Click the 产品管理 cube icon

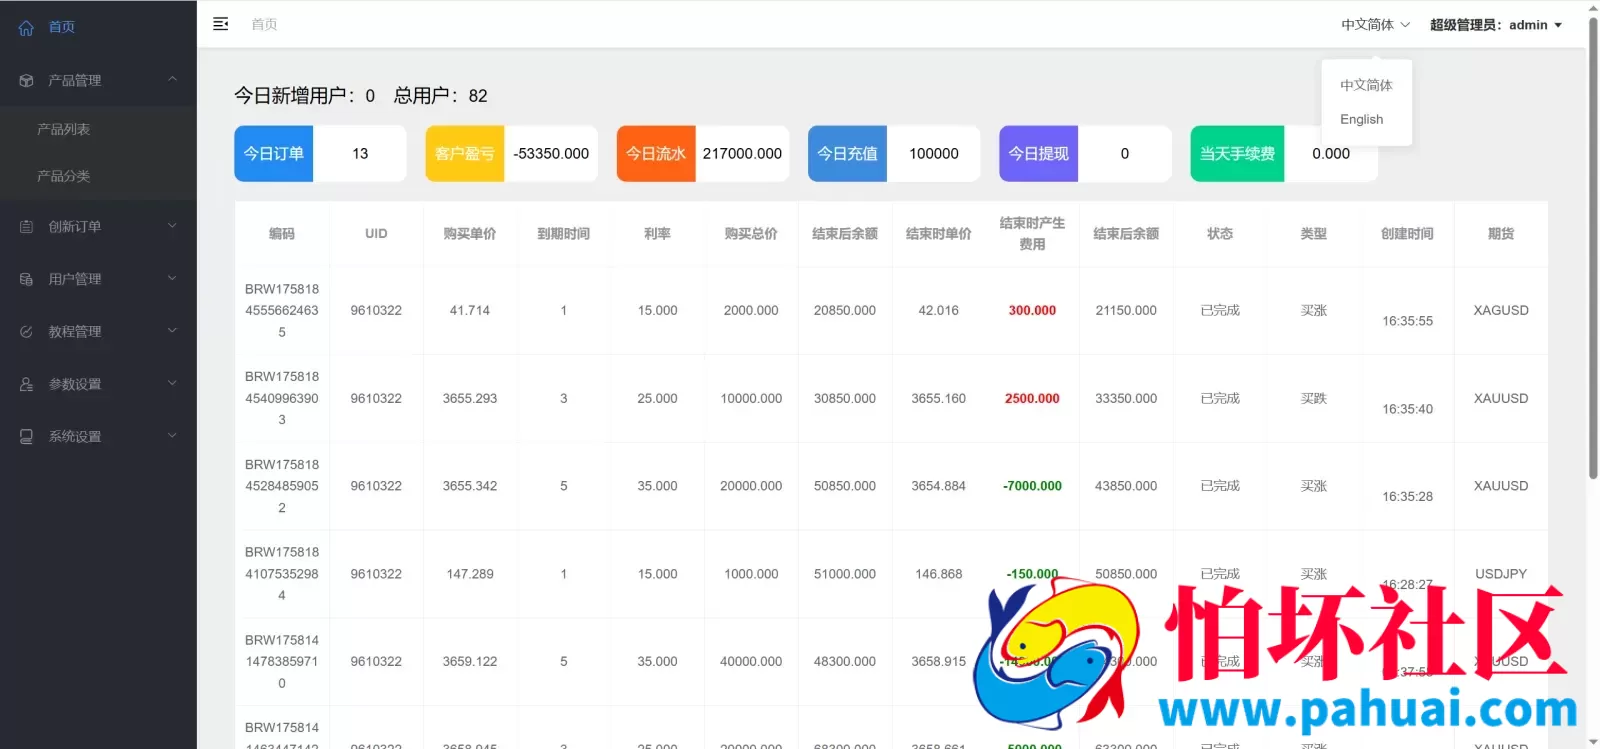tap(26, 80)
